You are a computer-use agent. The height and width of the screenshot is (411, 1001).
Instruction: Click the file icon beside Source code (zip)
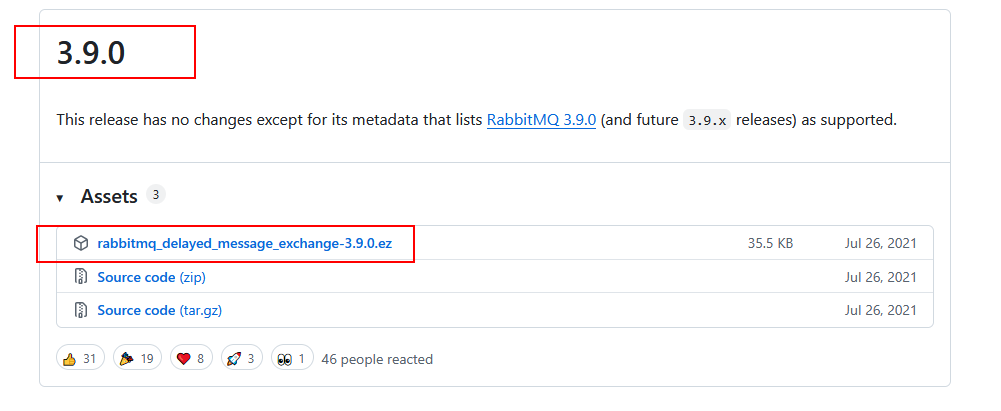[x=81, y=277]
